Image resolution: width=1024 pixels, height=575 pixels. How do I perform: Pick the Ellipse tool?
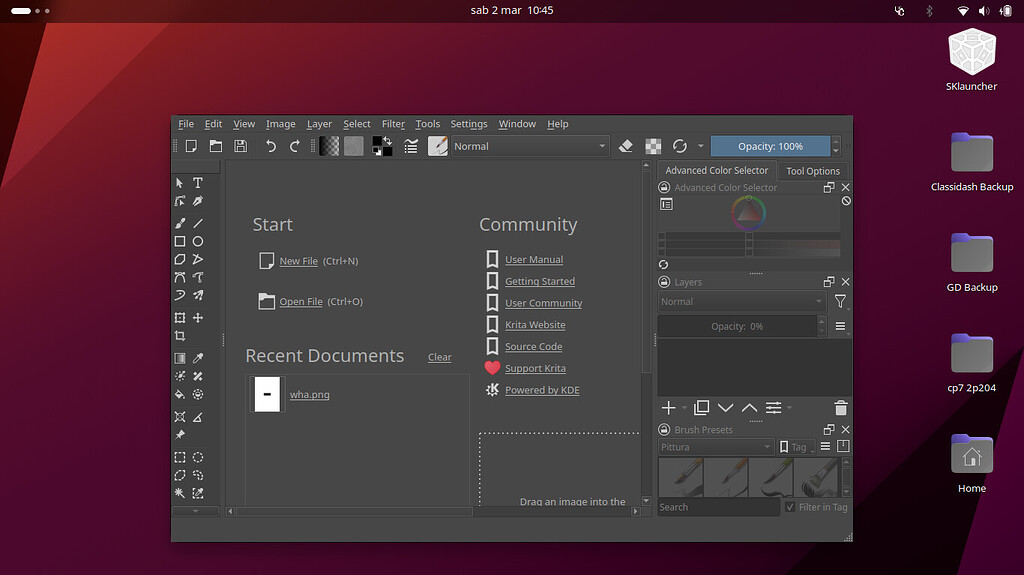pos(198,241)
